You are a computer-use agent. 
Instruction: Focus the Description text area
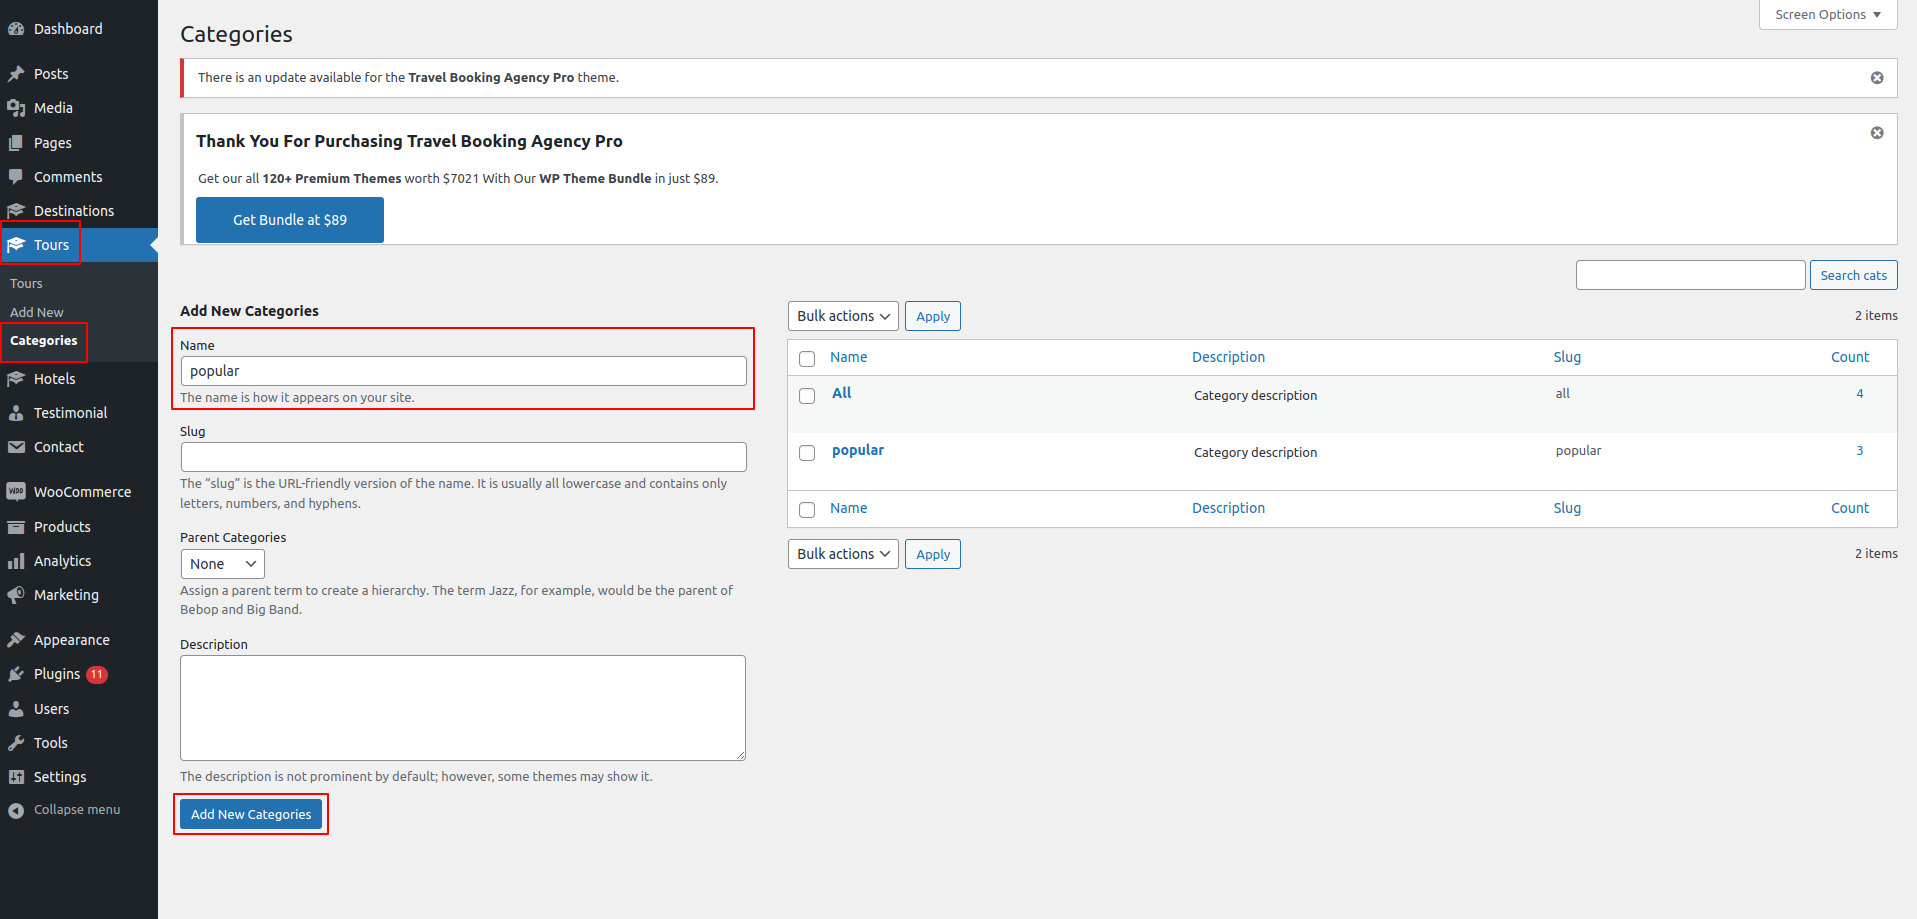pyautogui.click(x=463, y=708)
